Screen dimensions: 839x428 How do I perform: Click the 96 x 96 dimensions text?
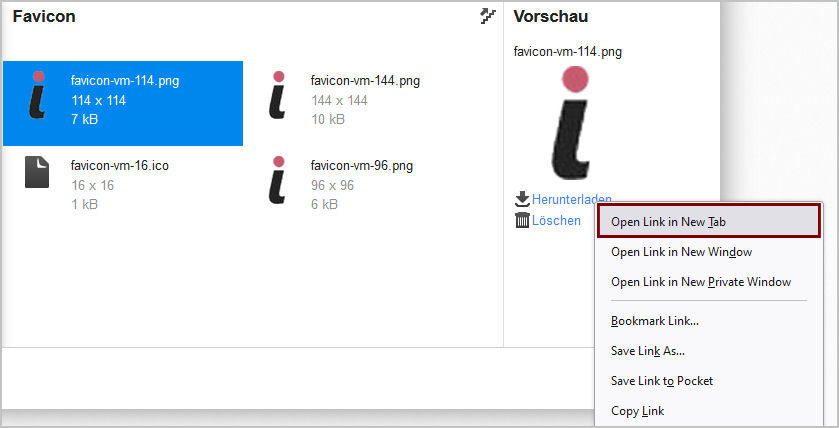332,185
